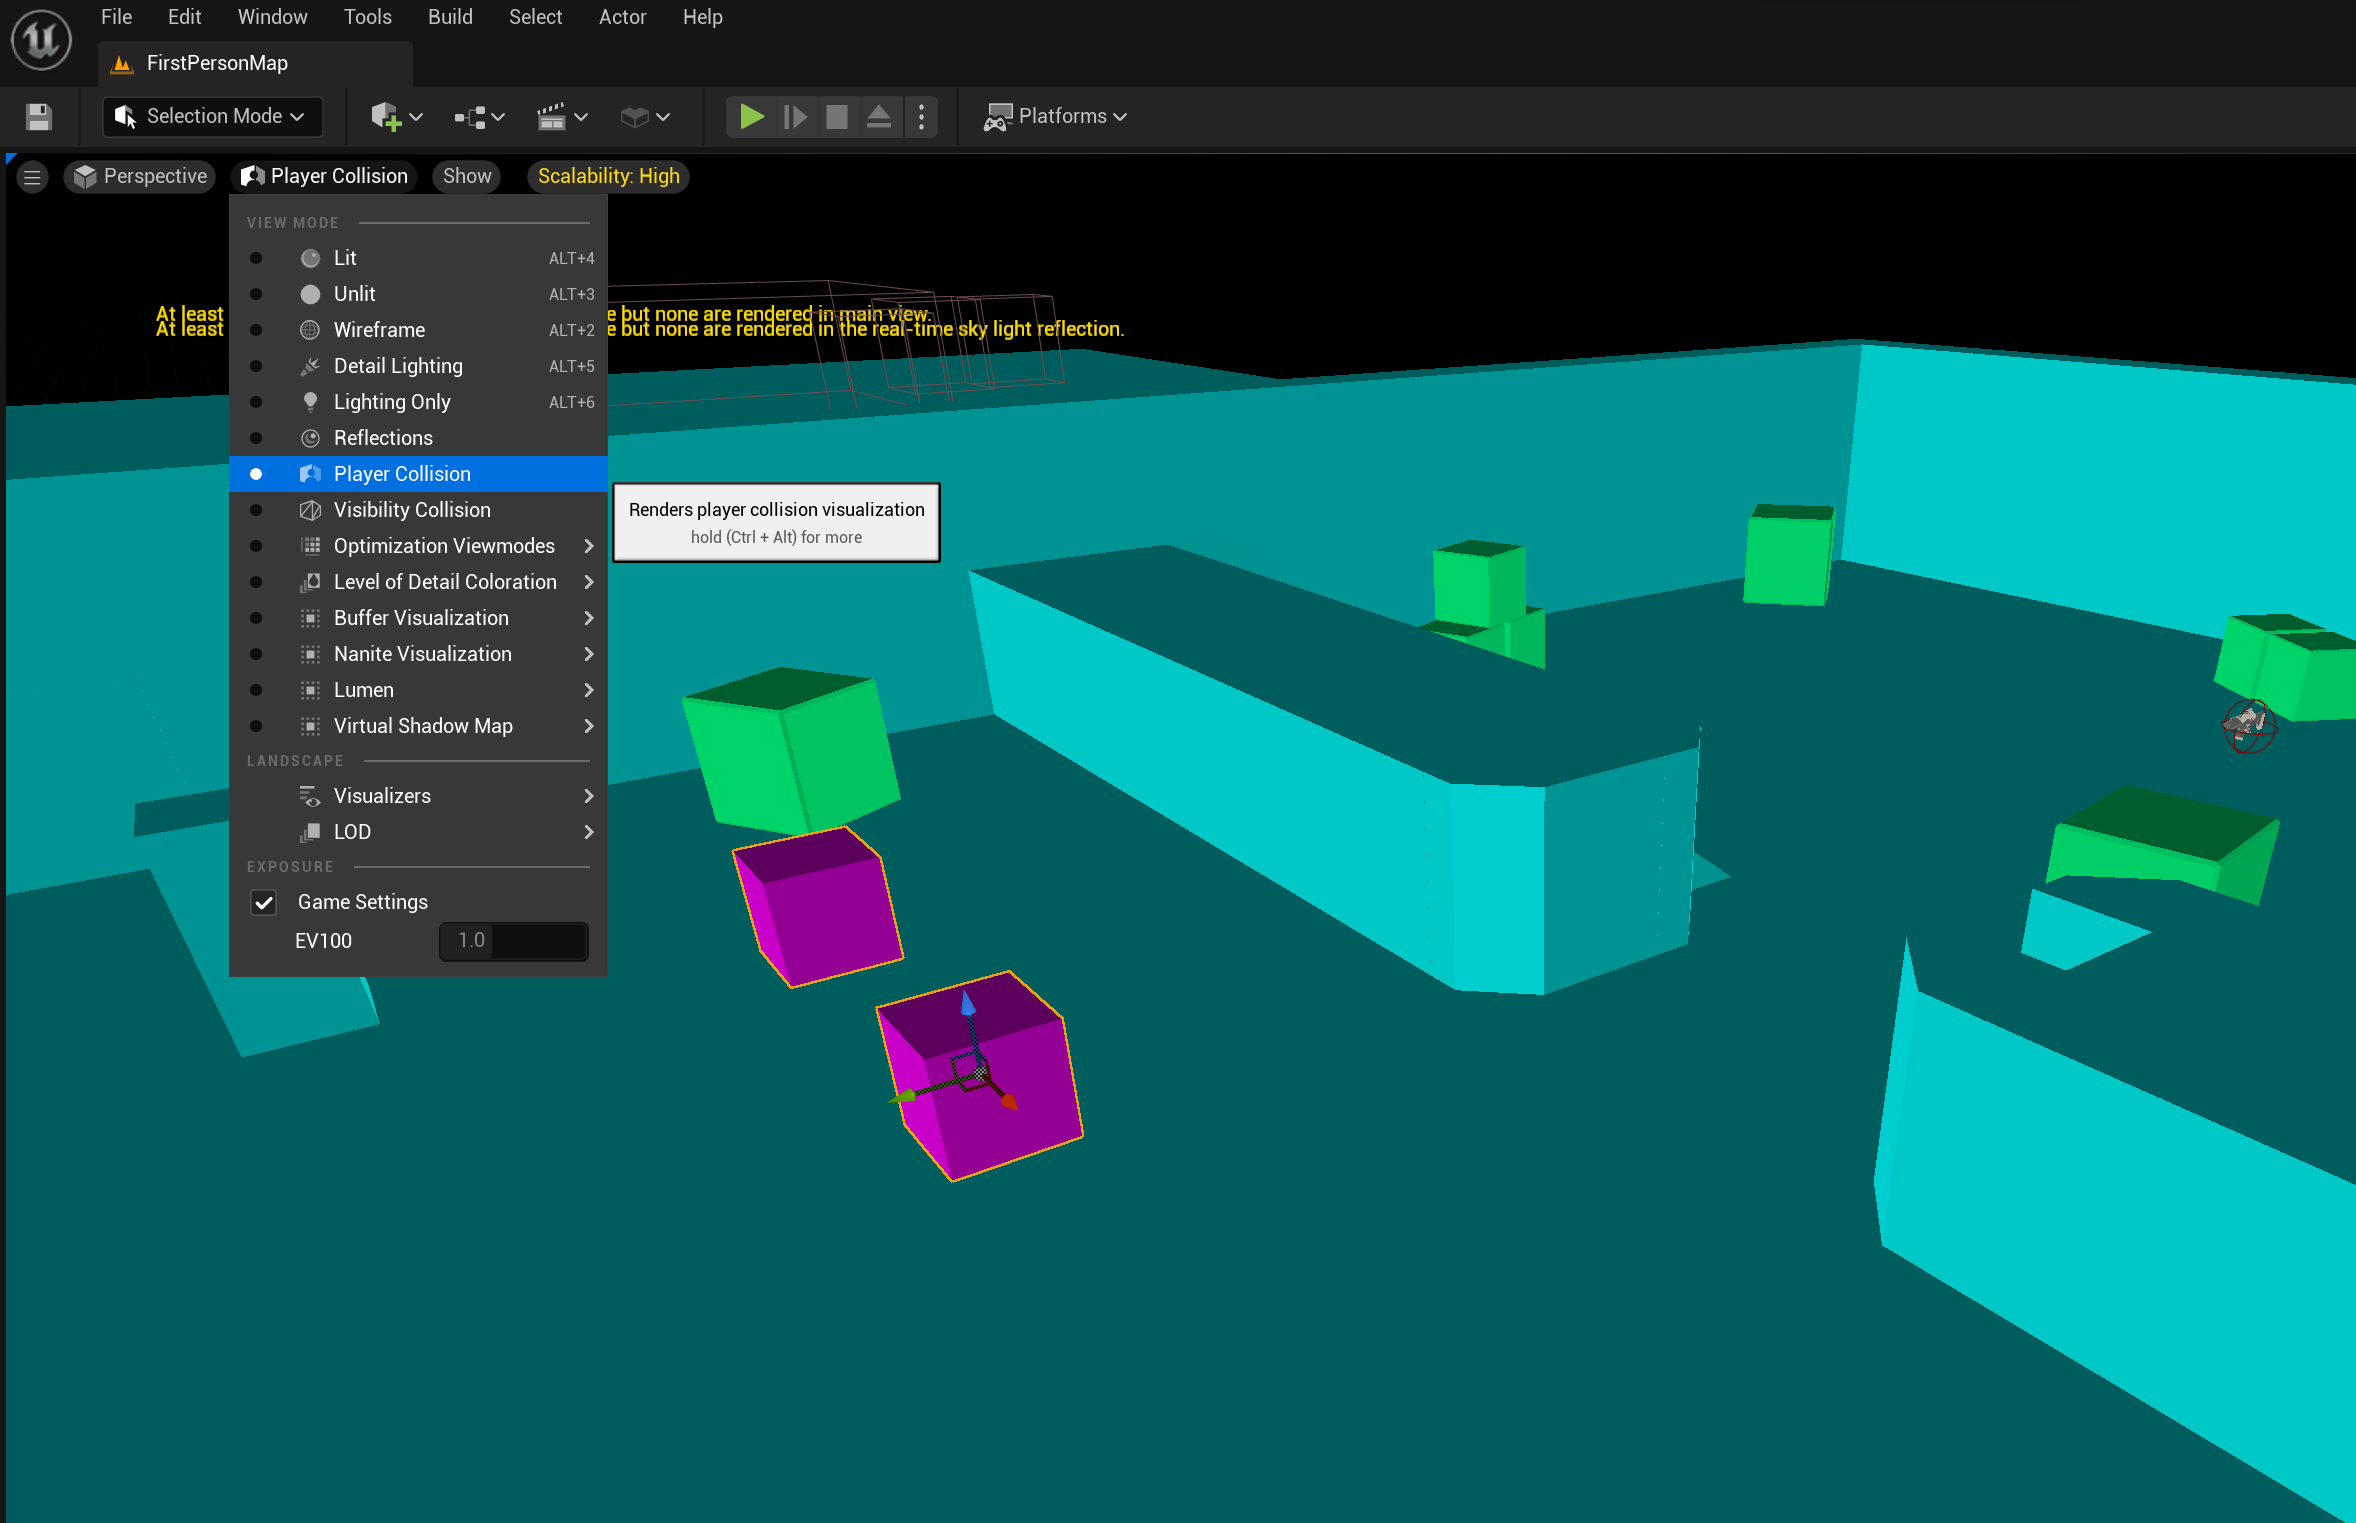Click the Stop playback square
This screenshot has width=2356, height=1523.
837,117
